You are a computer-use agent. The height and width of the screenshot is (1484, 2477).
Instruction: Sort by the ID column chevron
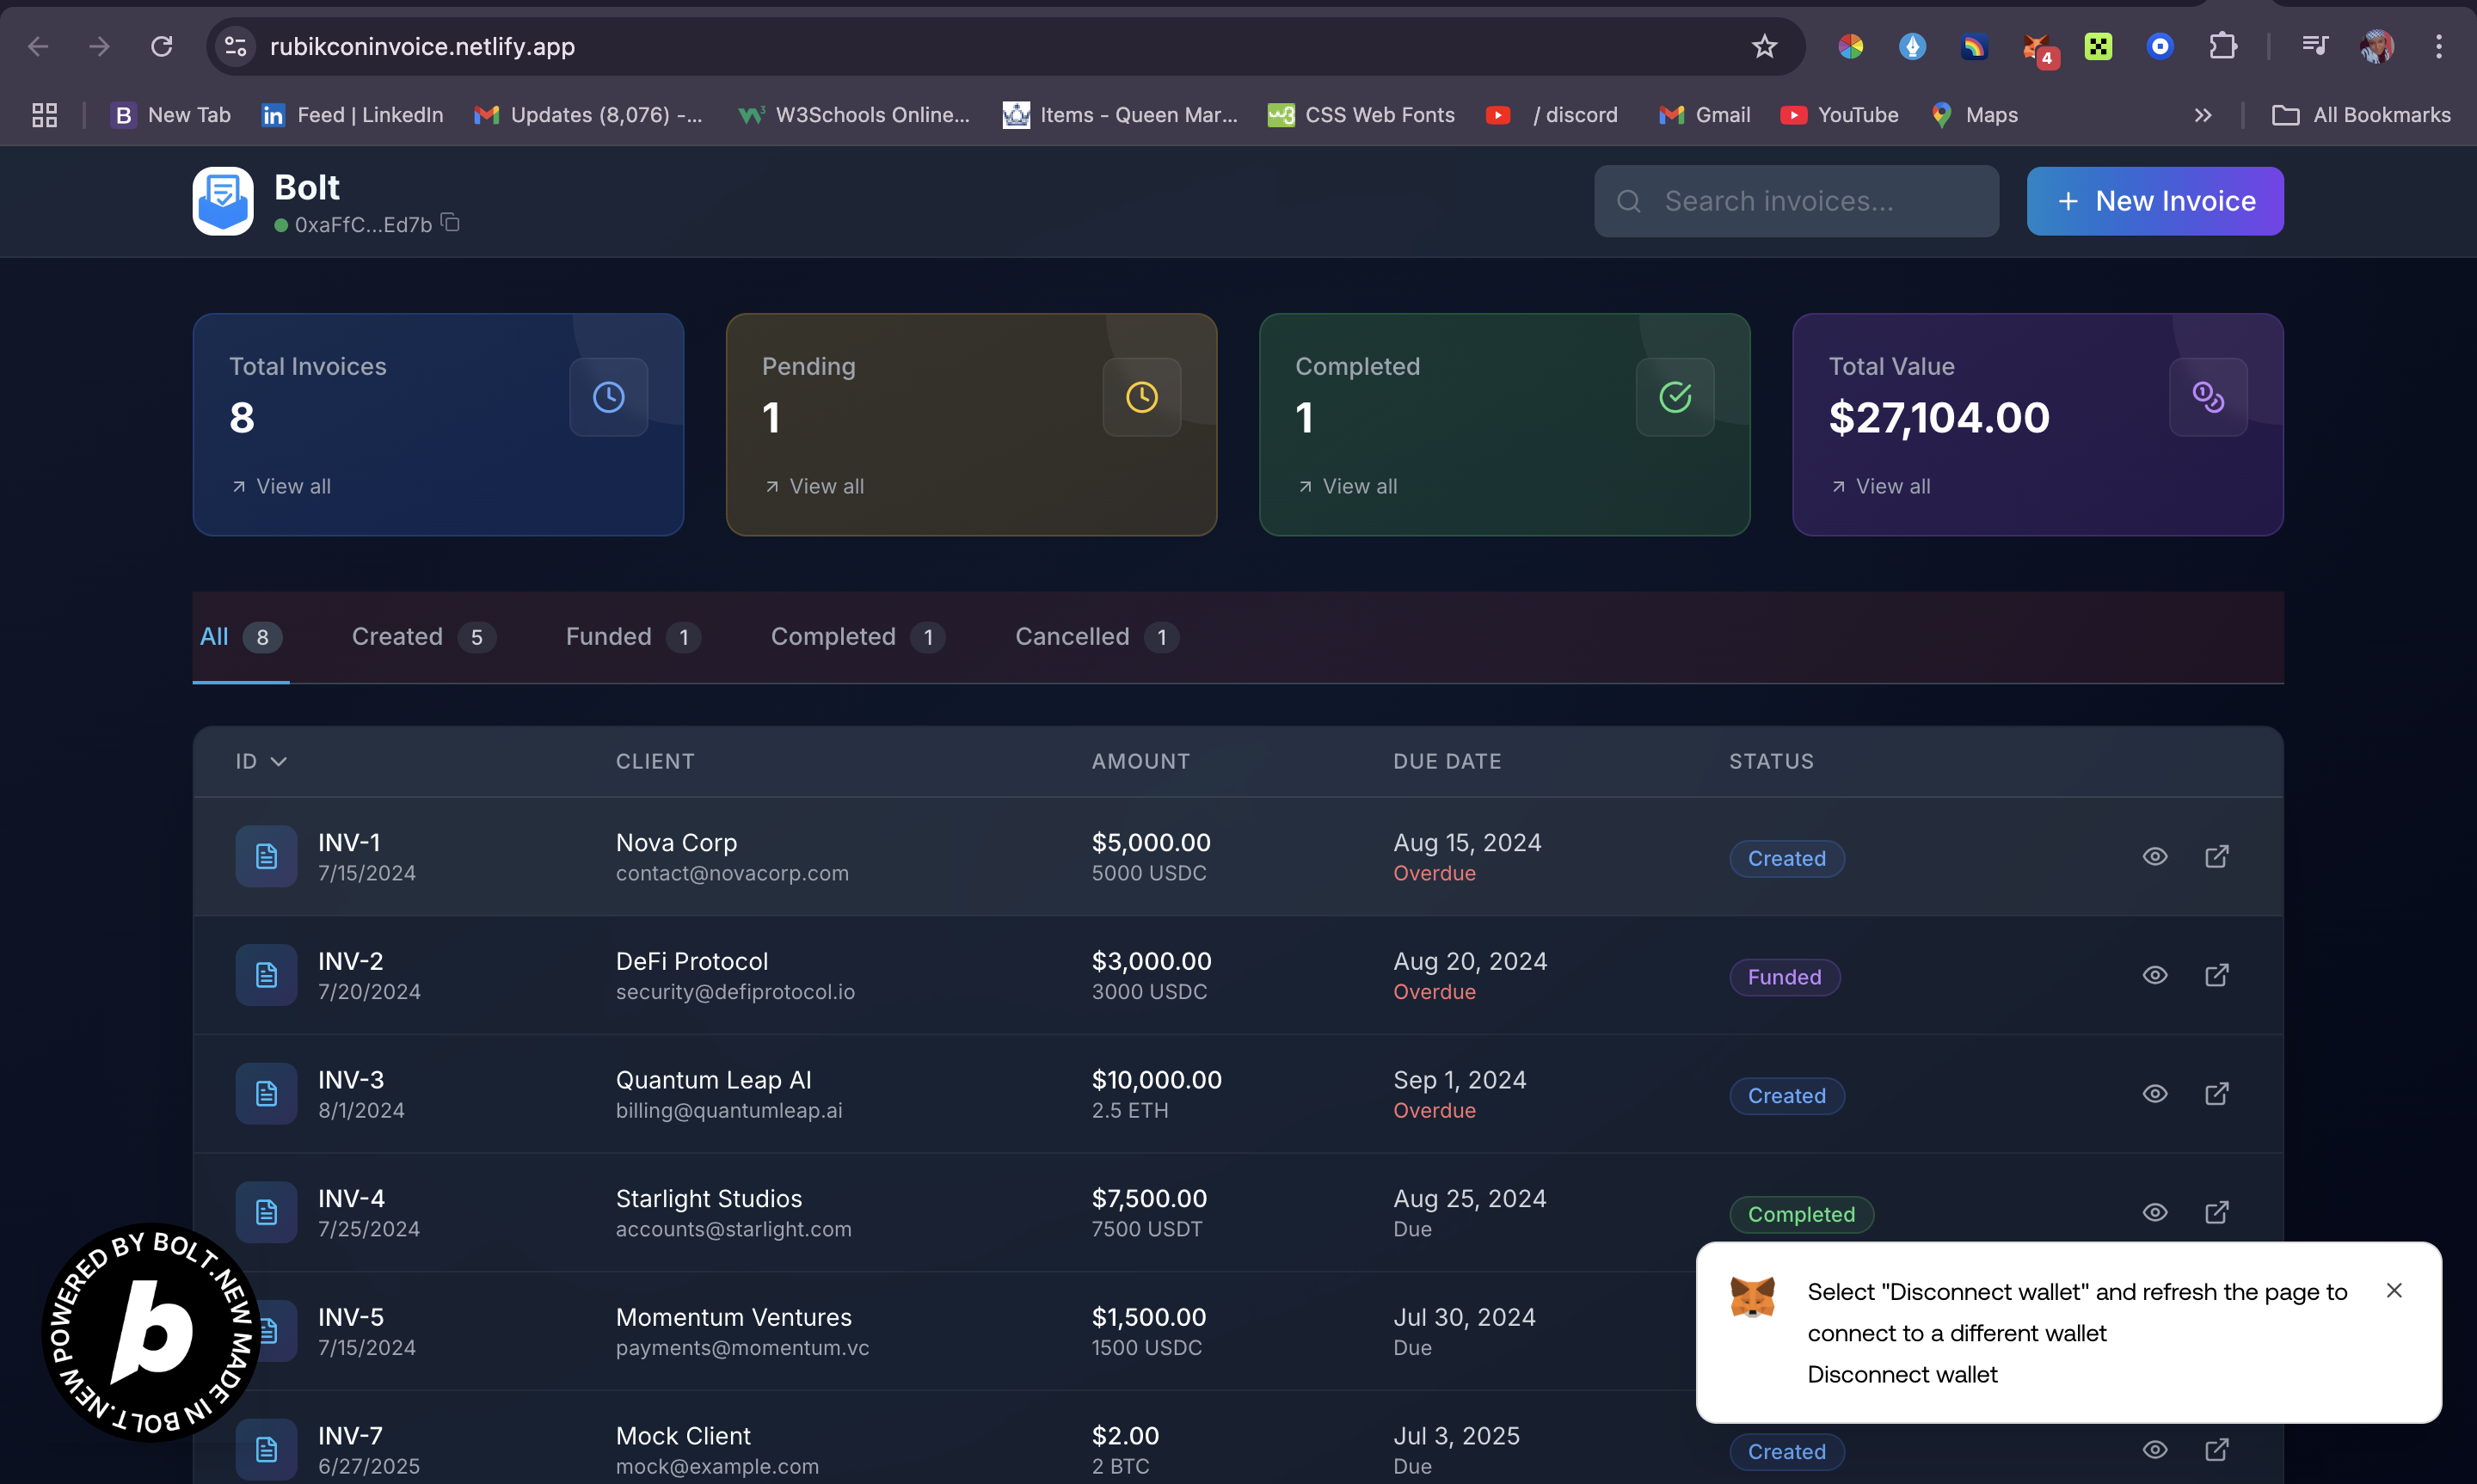click(x=279, y=762)
